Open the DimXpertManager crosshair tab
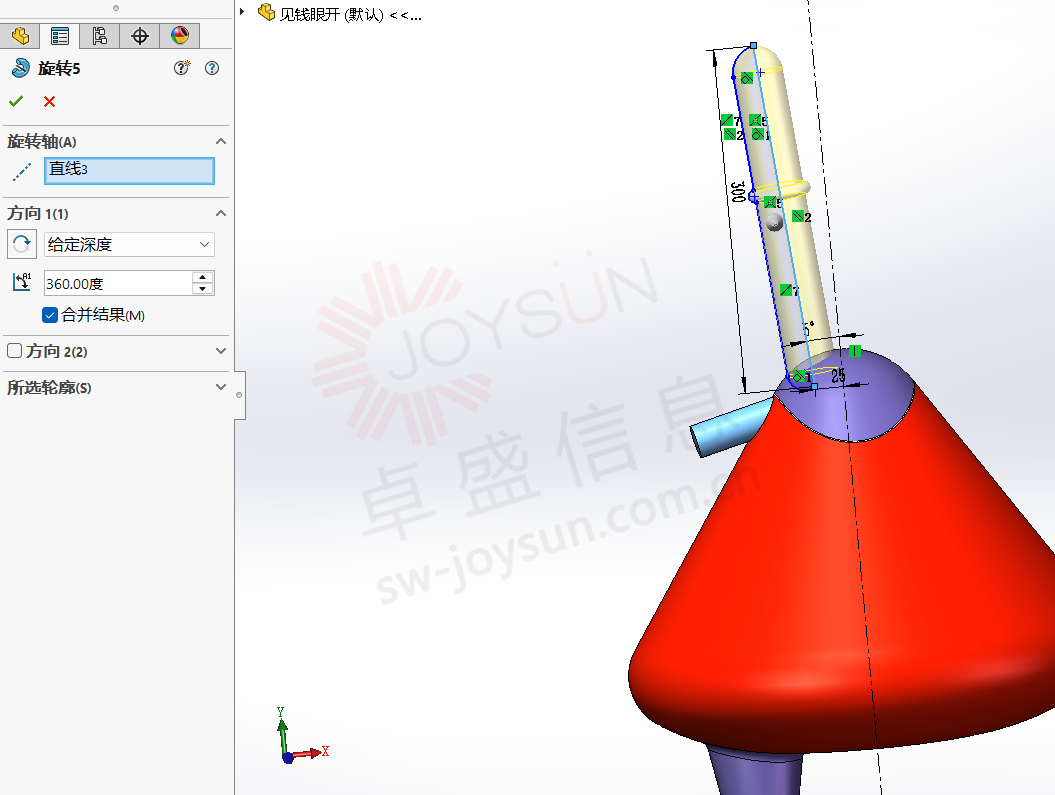The image size is (1055, 795). 140,36
